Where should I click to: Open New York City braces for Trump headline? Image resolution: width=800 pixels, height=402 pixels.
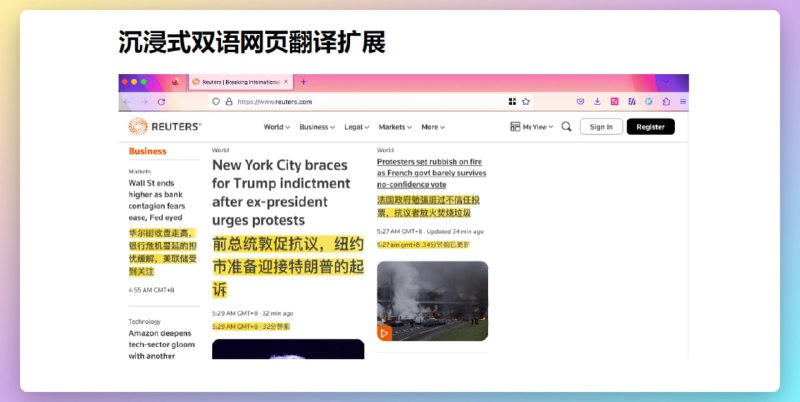281,192
